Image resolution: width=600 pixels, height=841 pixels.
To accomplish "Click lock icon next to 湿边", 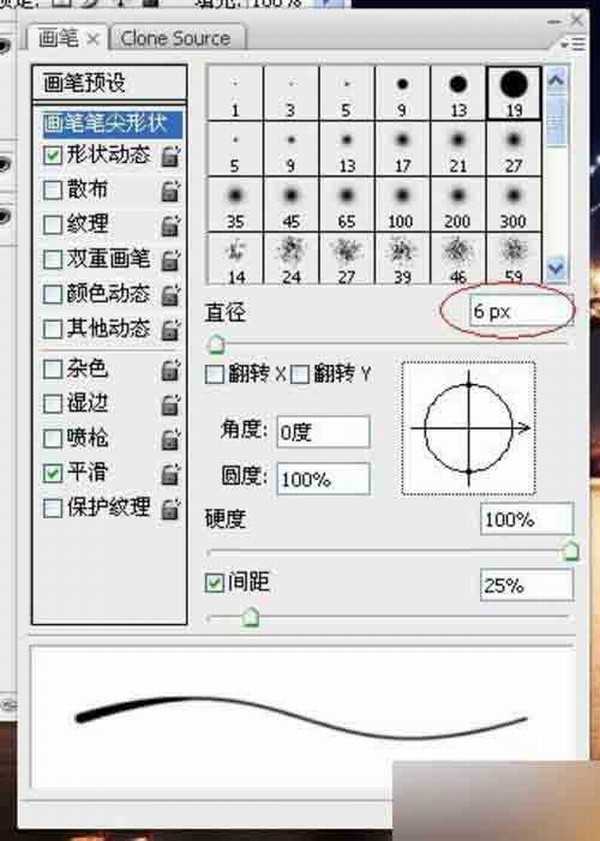I will pyautogui.click(x=171, y=405).
